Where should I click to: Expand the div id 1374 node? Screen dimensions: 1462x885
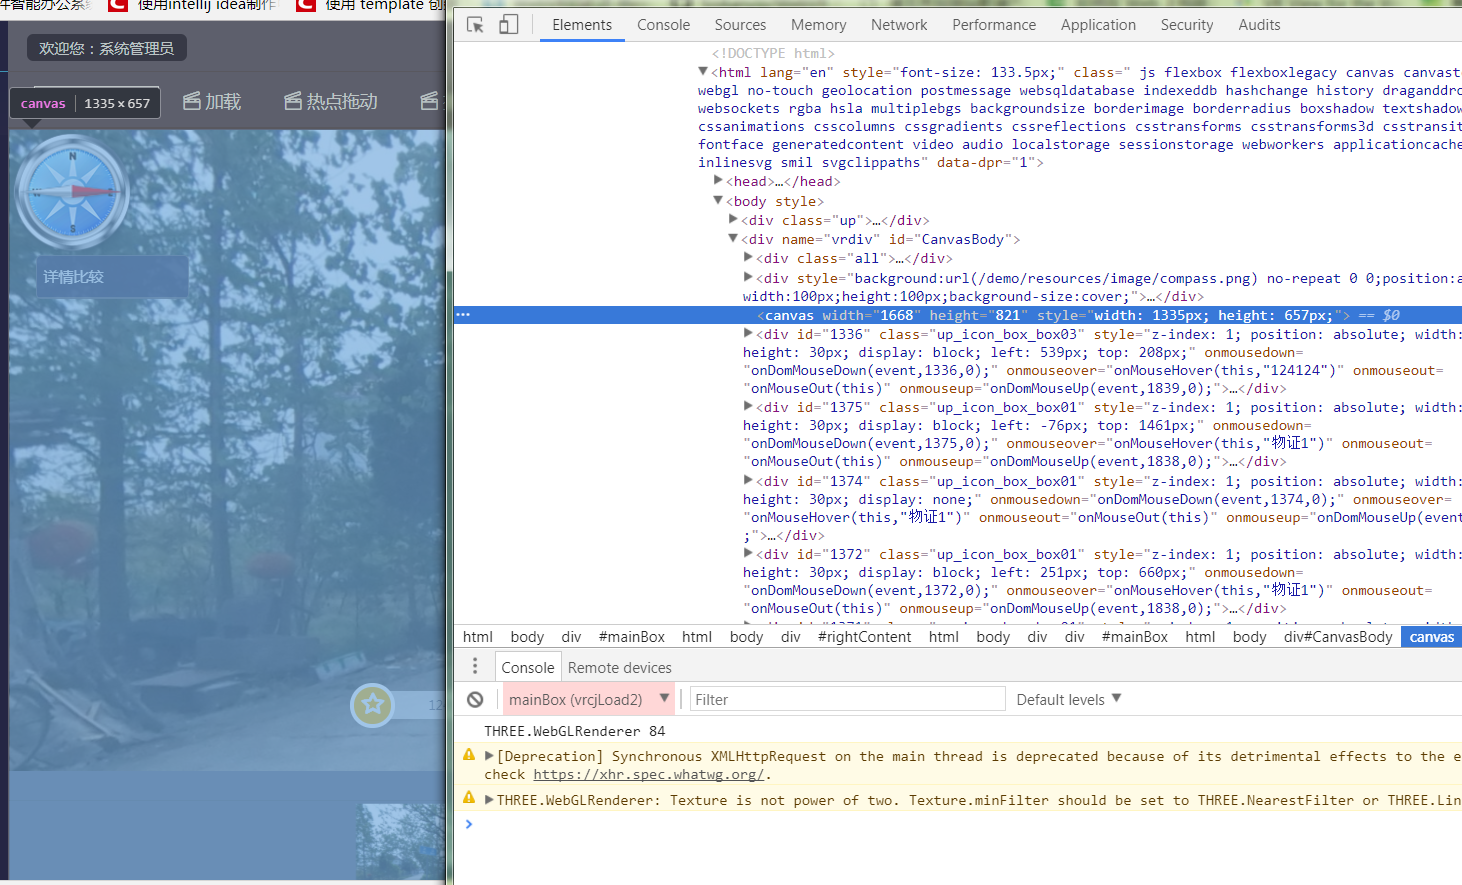coord(748,481)
